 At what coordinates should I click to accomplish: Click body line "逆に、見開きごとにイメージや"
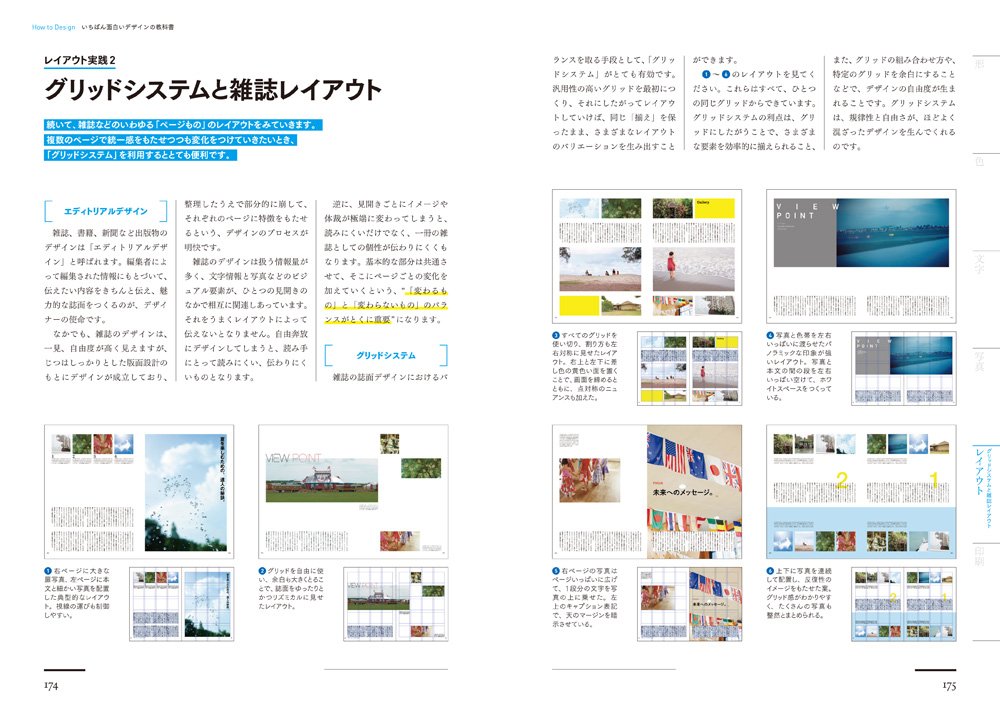point(390,204)
